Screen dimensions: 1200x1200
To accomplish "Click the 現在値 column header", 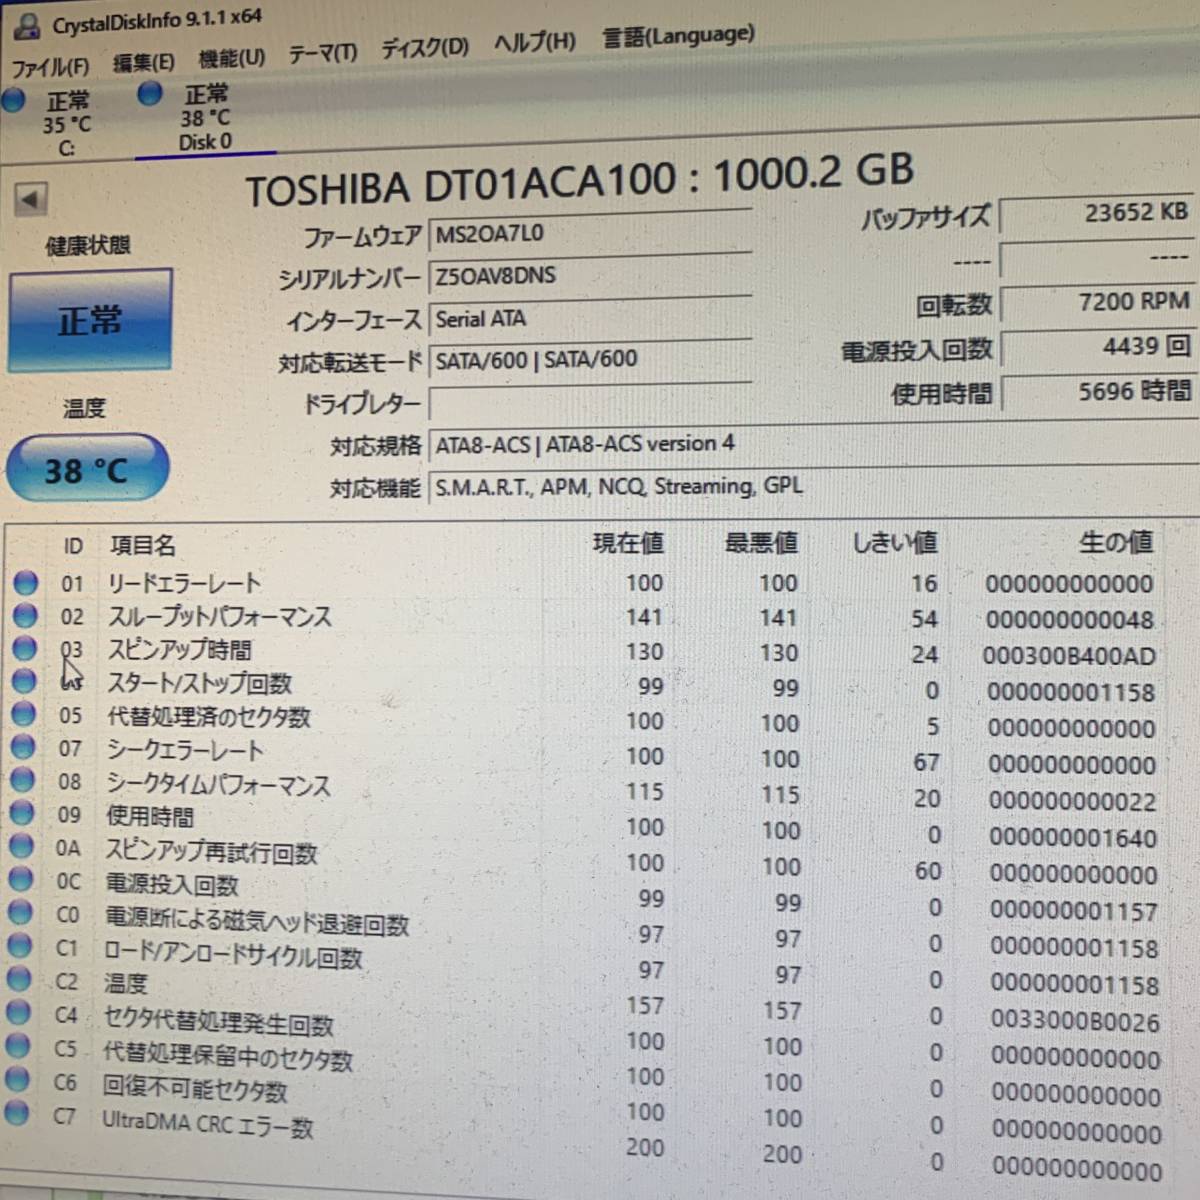I will tap(628, 543).
